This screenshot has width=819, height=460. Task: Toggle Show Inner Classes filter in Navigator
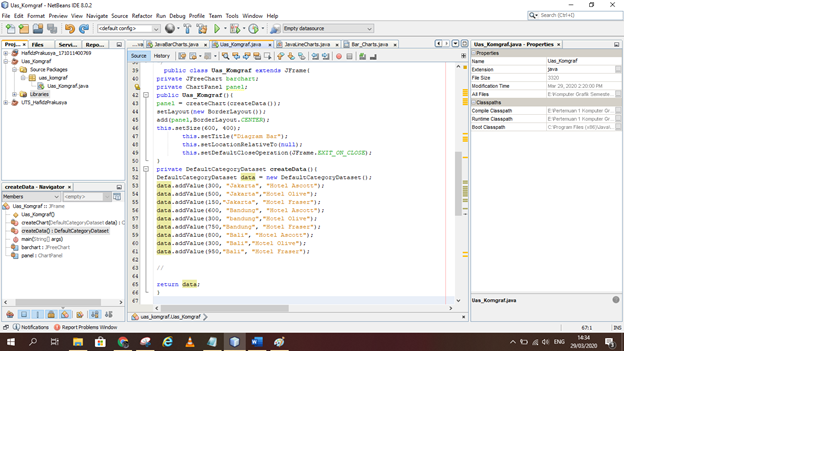point(65,314)
